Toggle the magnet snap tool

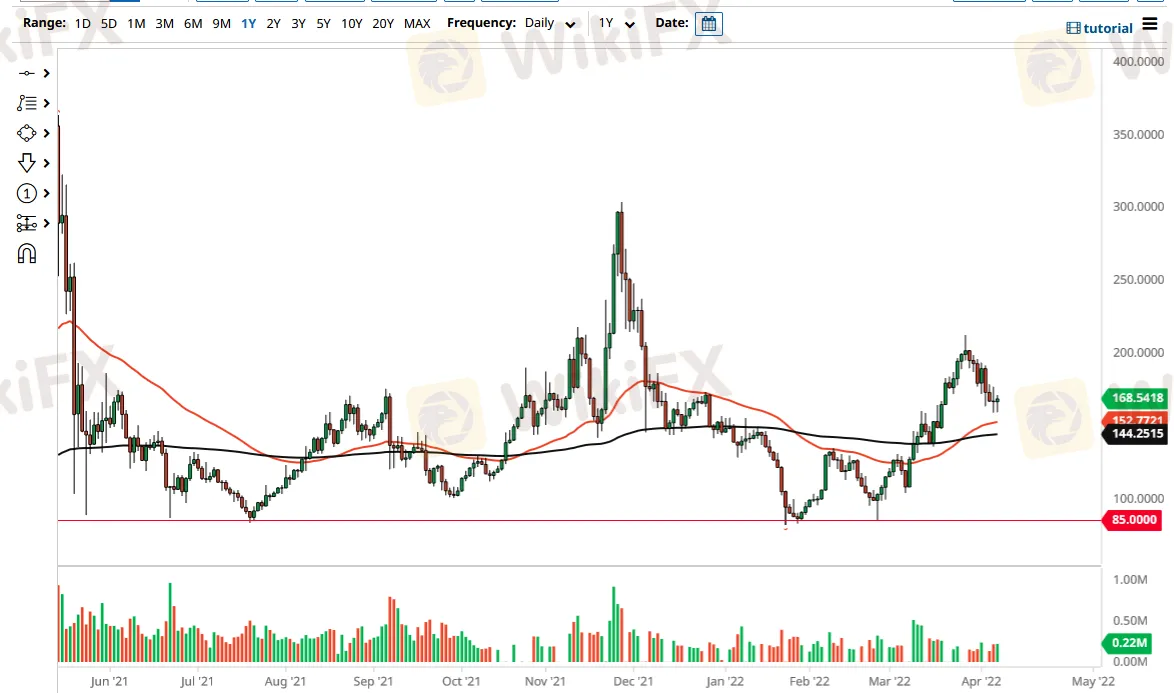(27, 254)
